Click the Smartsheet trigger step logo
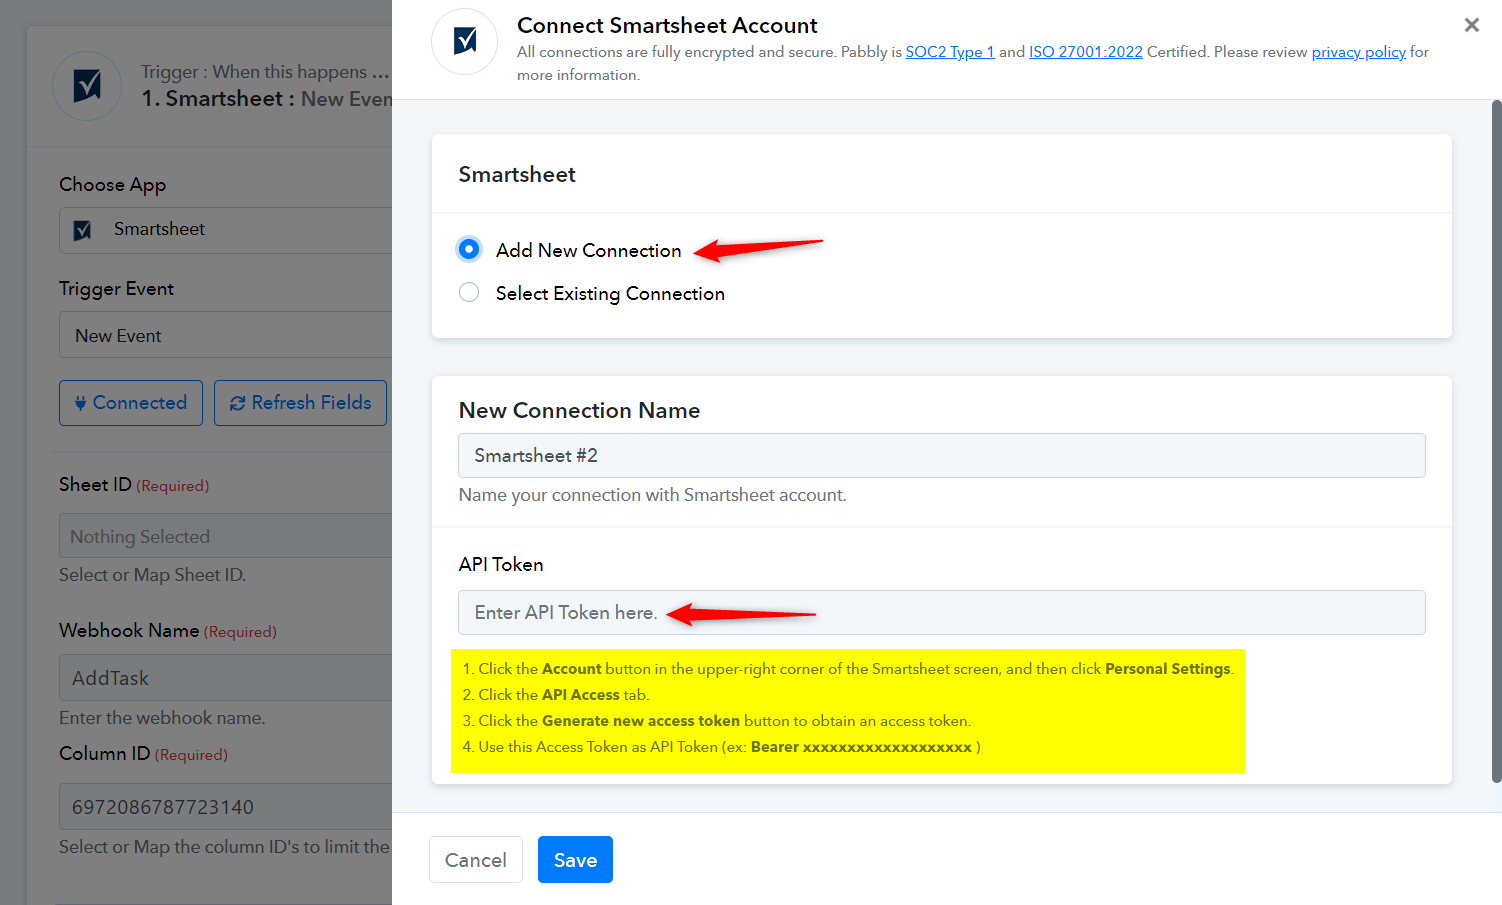This screenshot has width=1502, height=905. point(87,86)
